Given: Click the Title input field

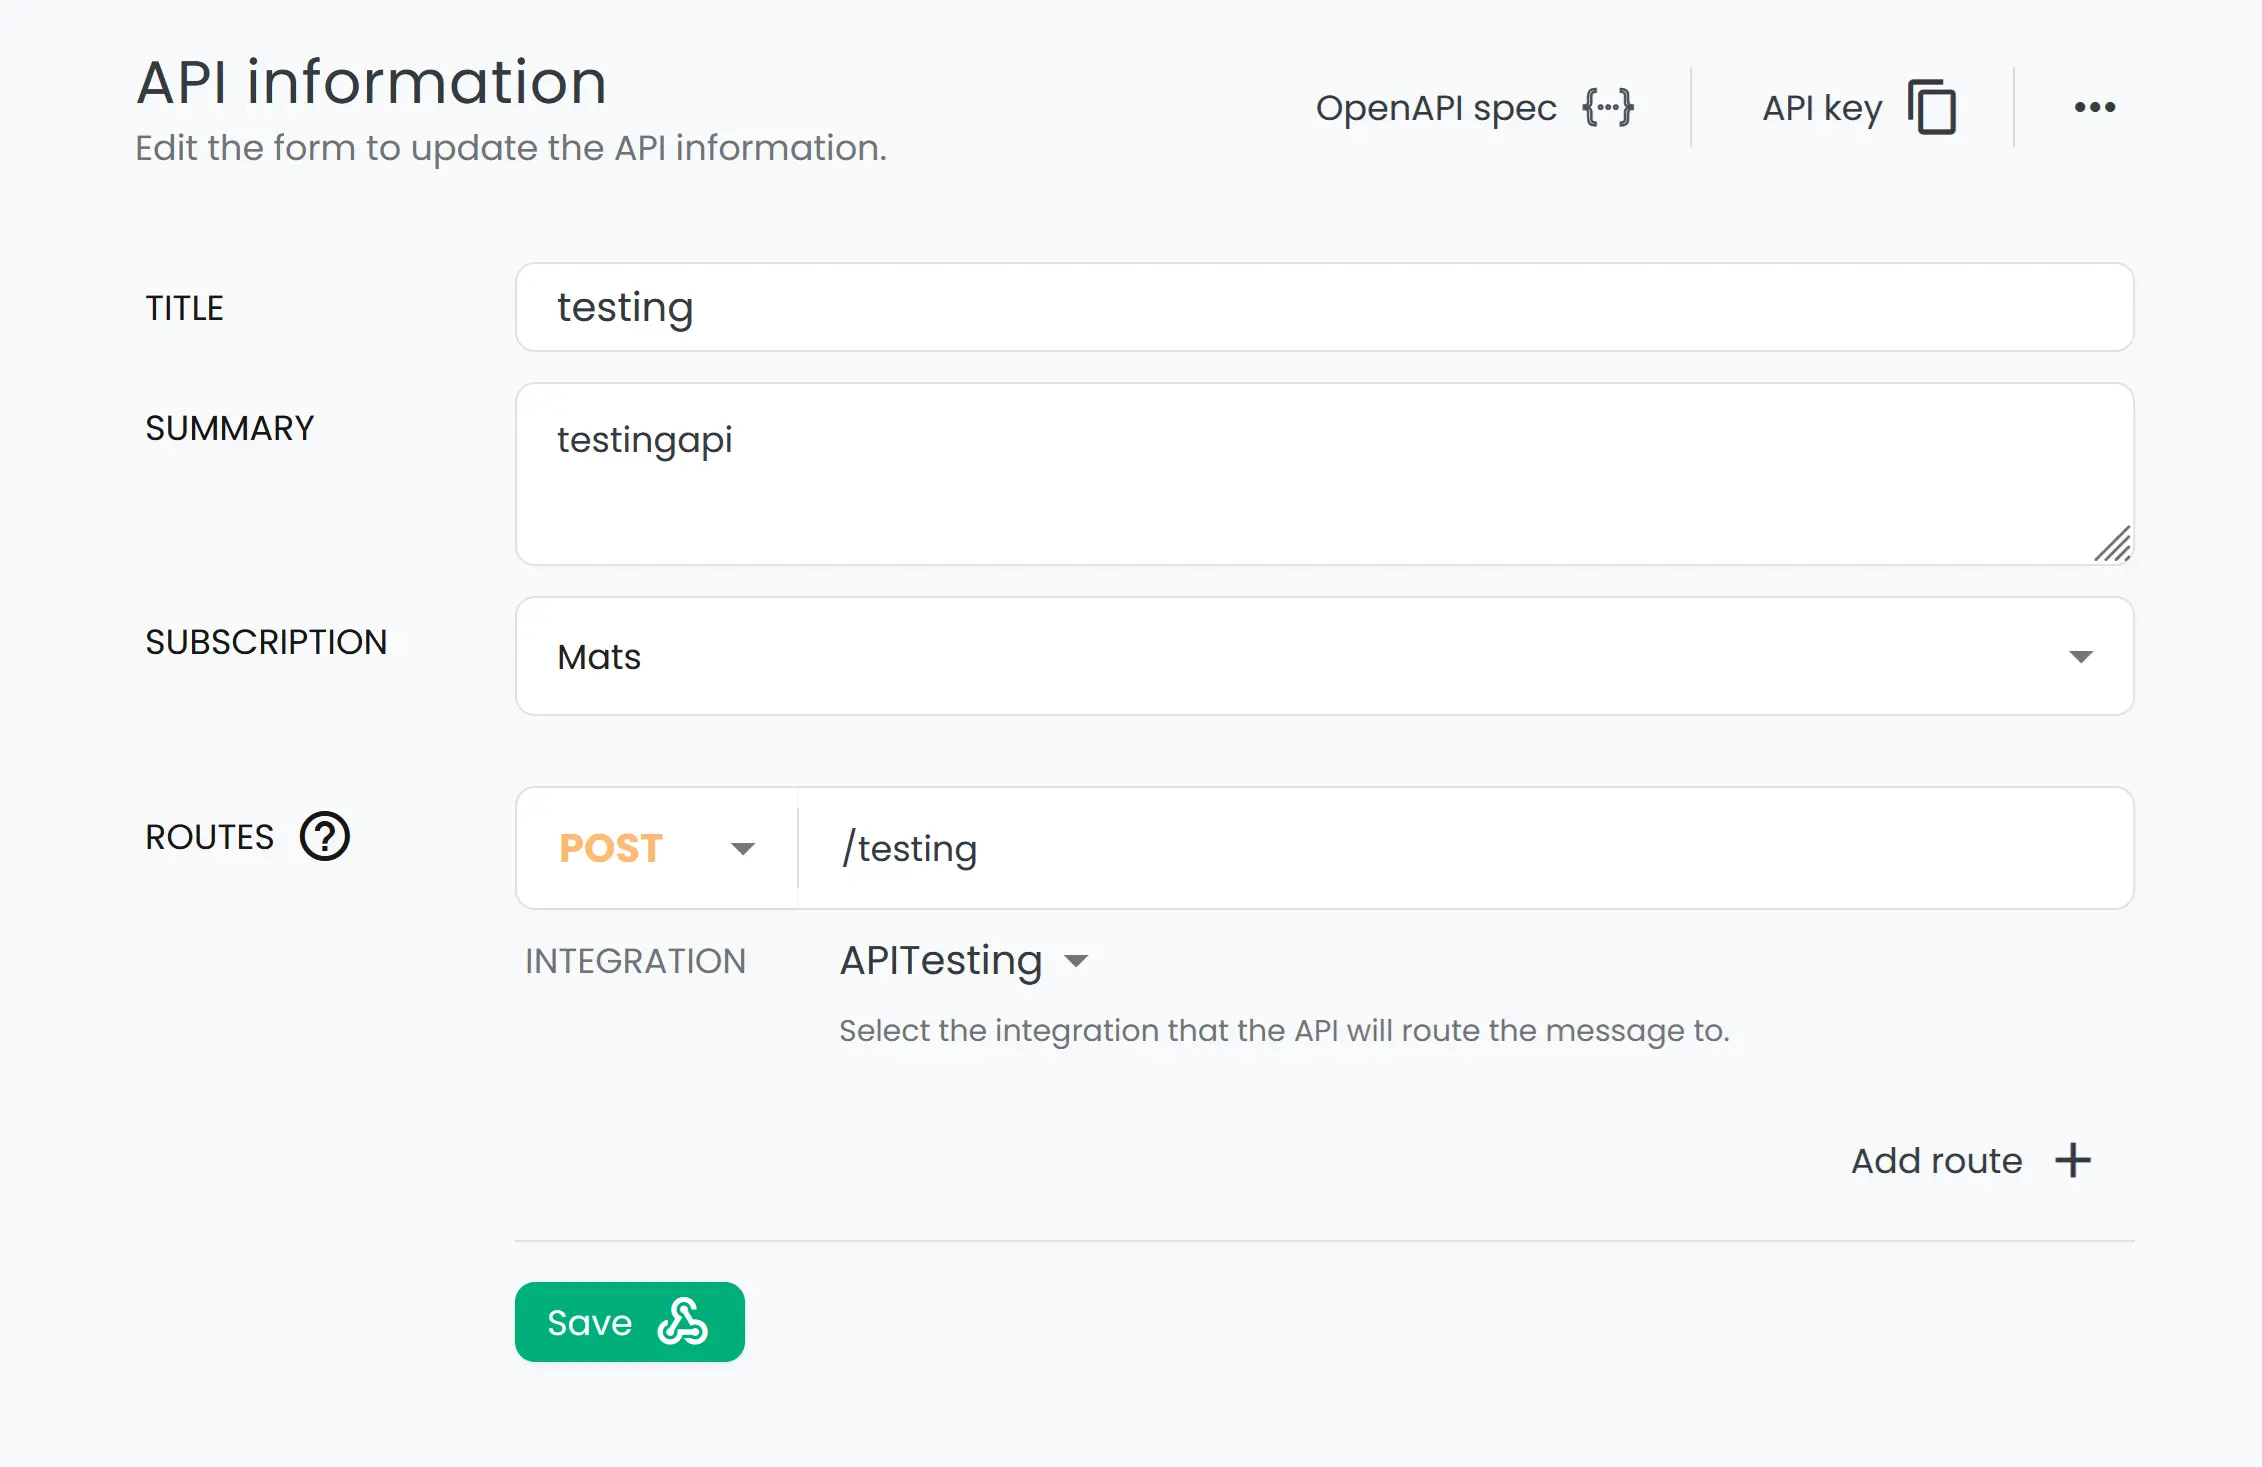Looking at the screenshot, I should [1325, 307].
